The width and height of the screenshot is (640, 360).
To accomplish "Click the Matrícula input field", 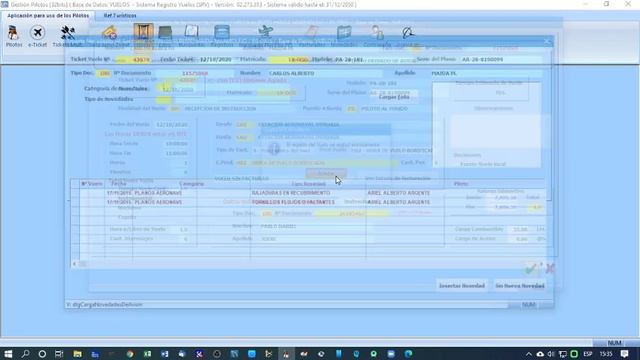I will [x=289, y=60].
